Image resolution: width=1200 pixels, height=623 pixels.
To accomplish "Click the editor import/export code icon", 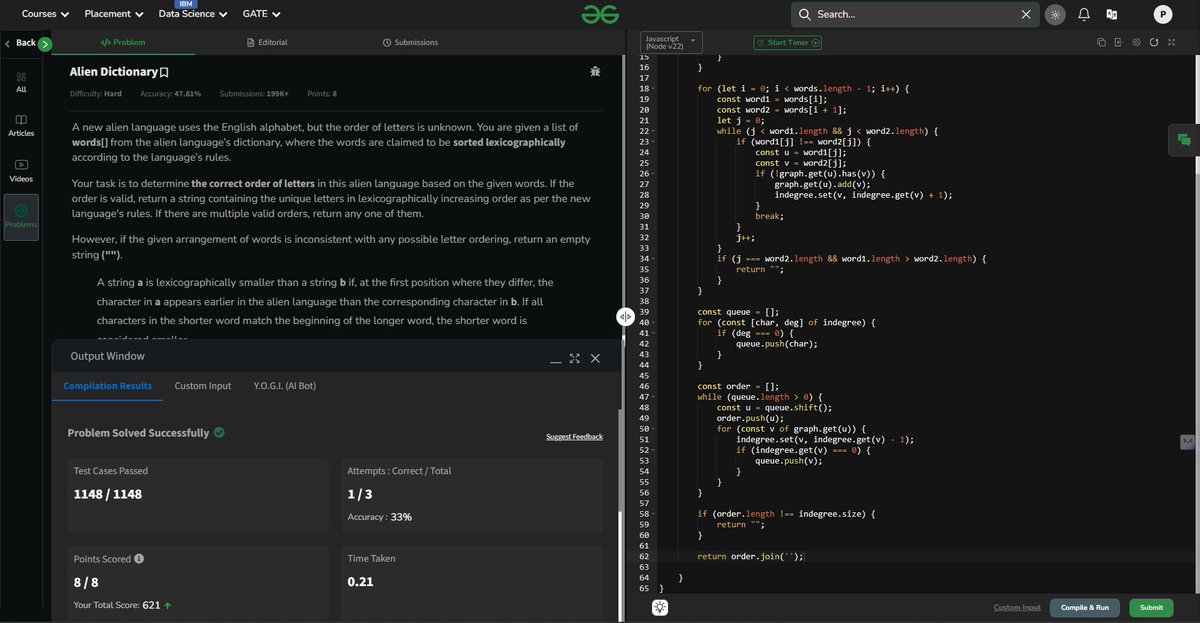I will click(1118, 43).
